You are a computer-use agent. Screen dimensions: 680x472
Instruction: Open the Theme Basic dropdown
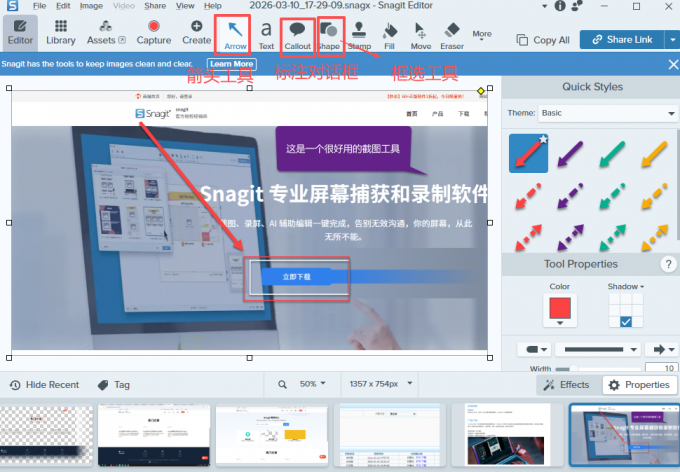pos(608,113)
